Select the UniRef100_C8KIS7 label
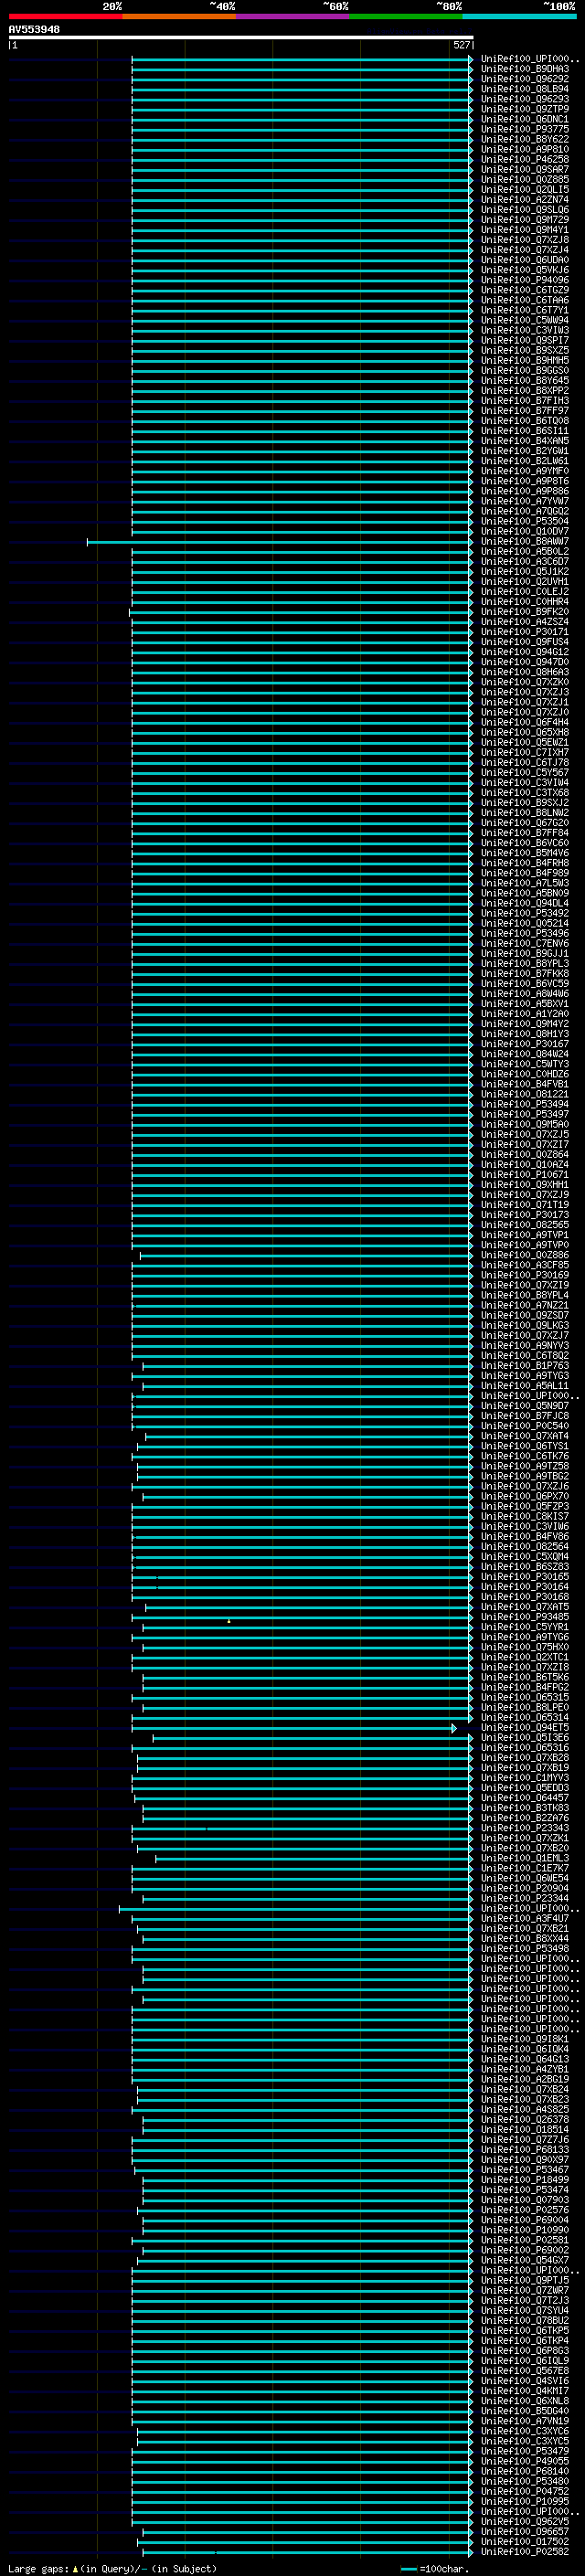Viewport: 585px width, 2576px height. [525, 1517]
